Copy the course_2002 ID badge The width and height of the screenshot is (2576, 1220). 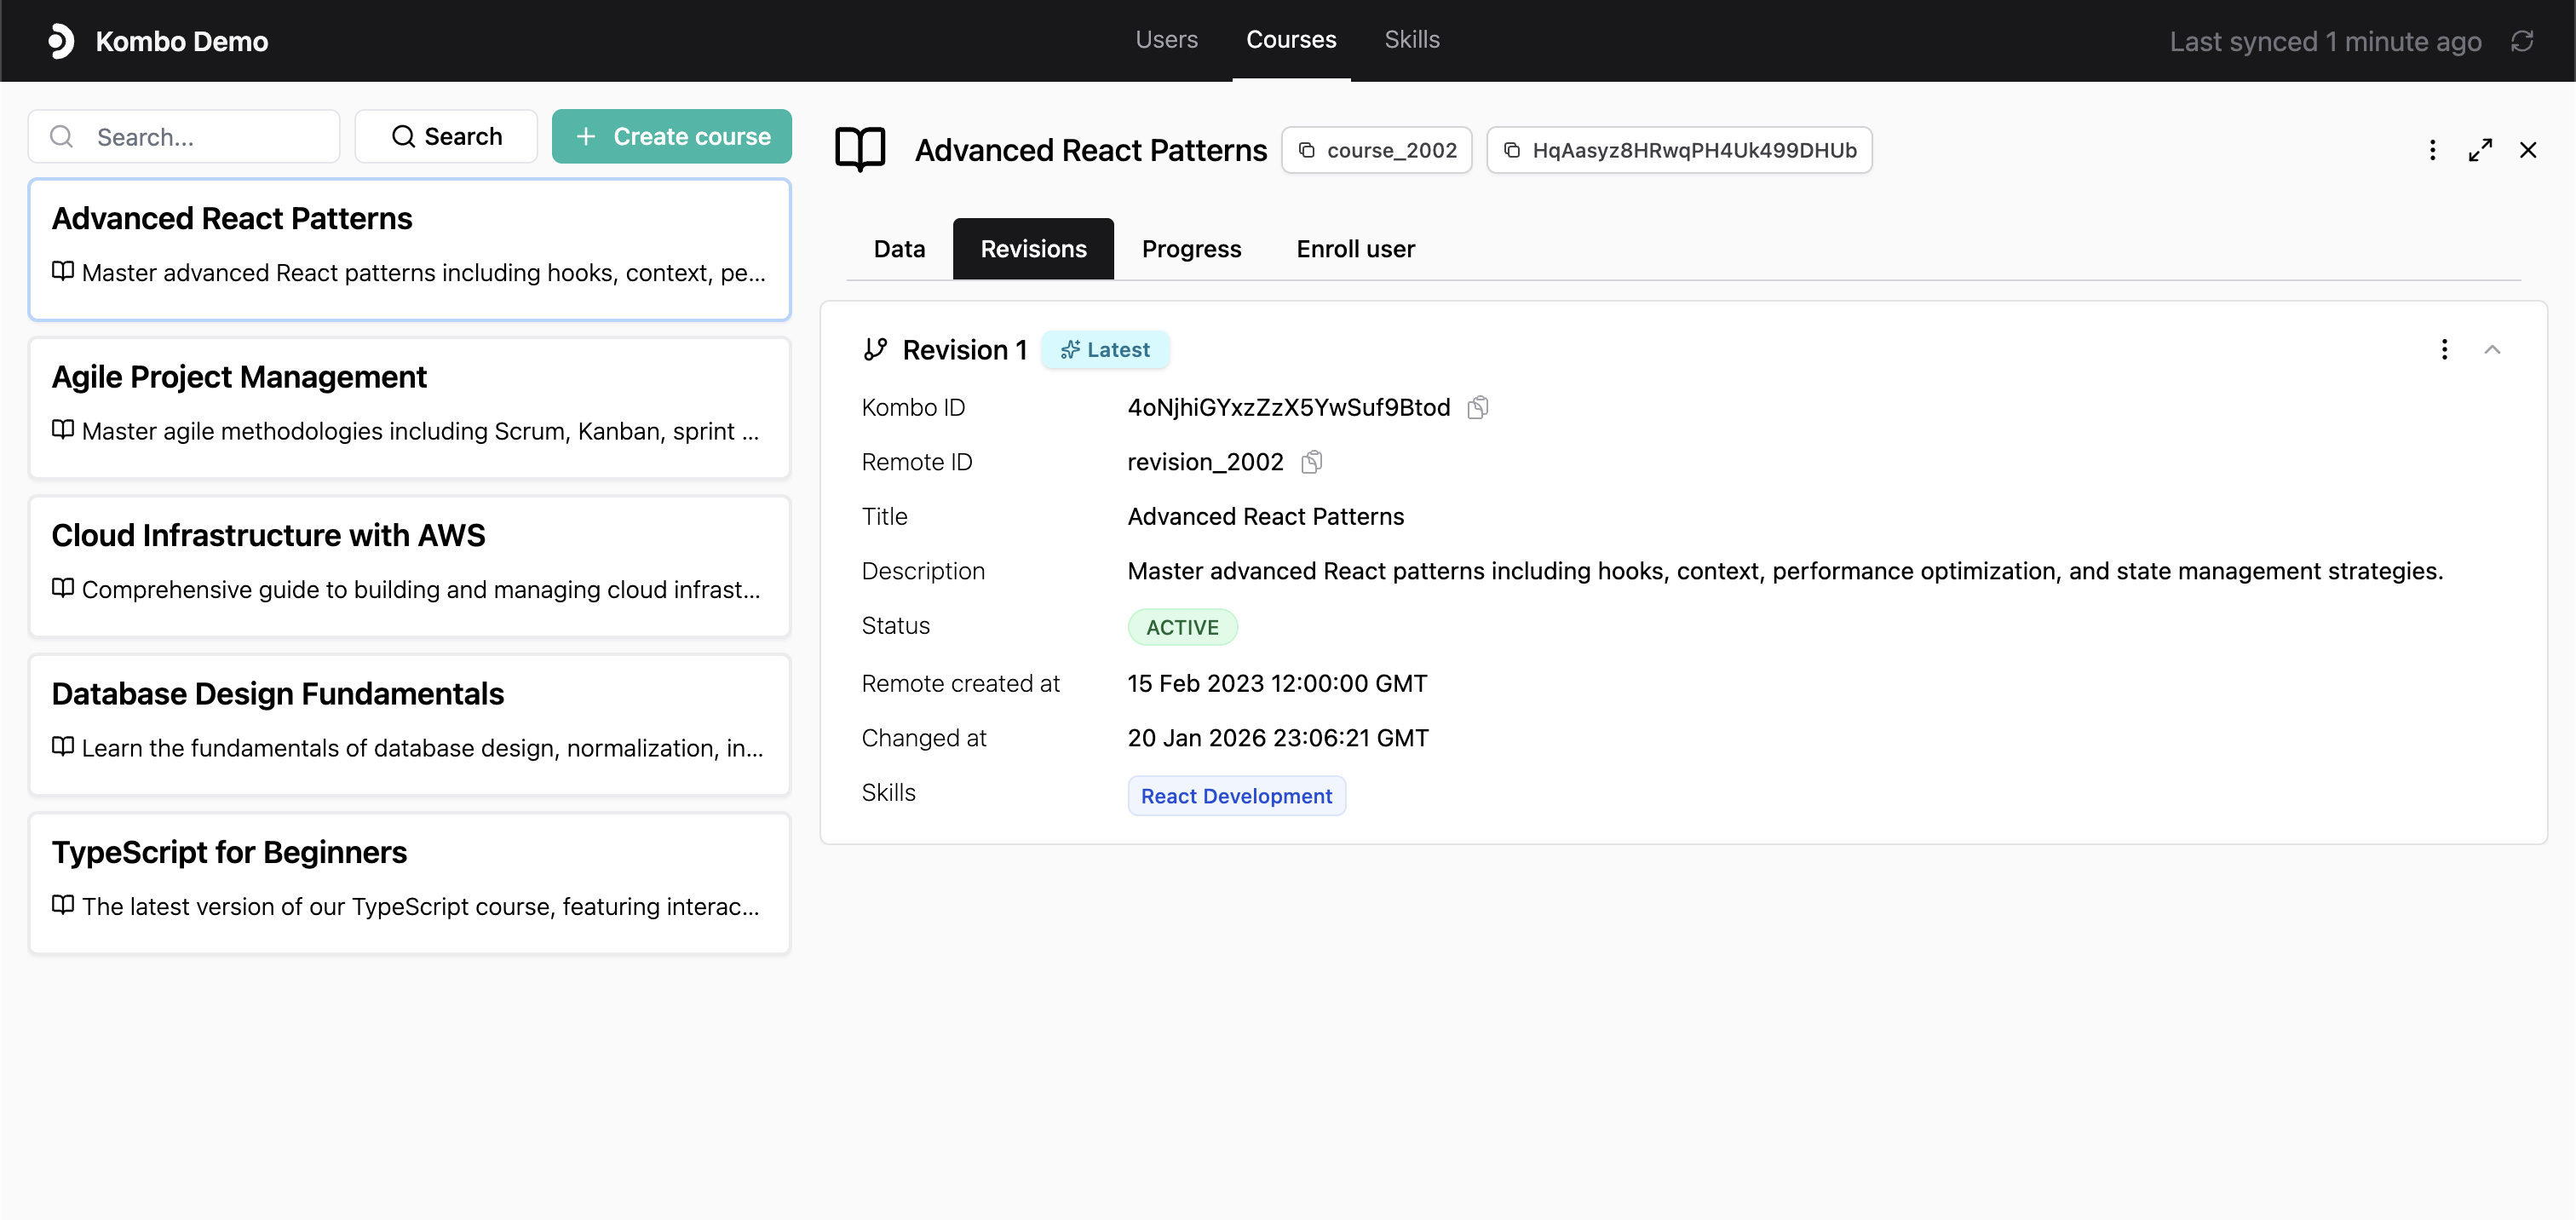[1376, 150]
